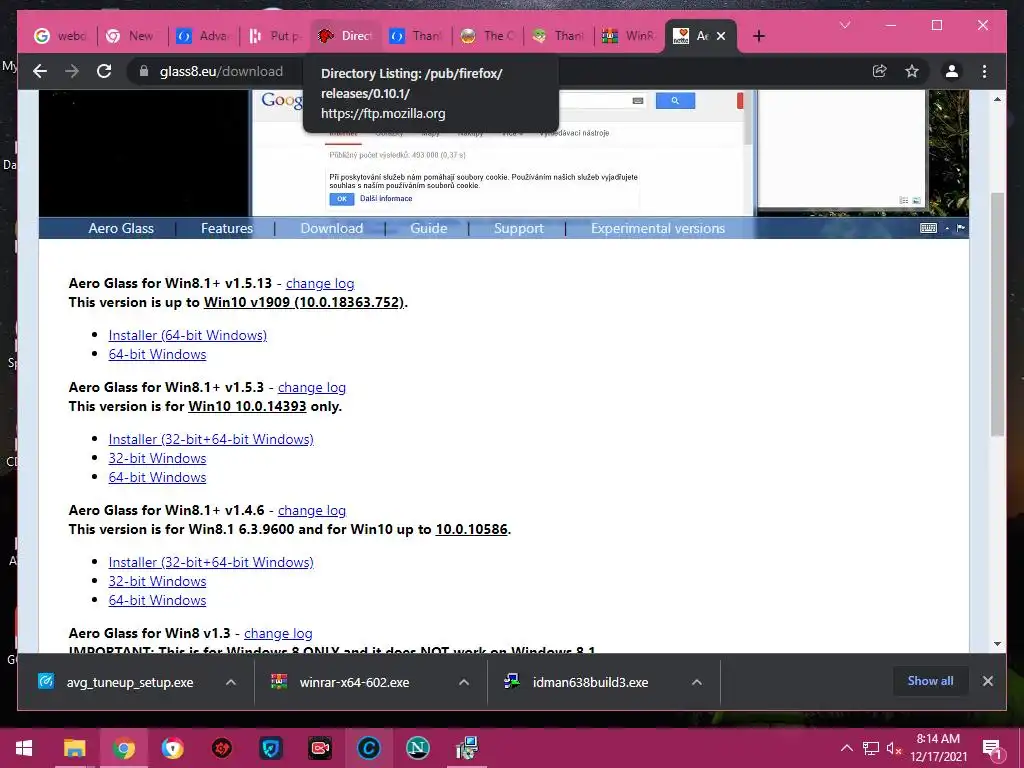1024x768 pixels.
Task: Open downloaded avg_tuneup_setup.exe
Action: pos(129,682)
